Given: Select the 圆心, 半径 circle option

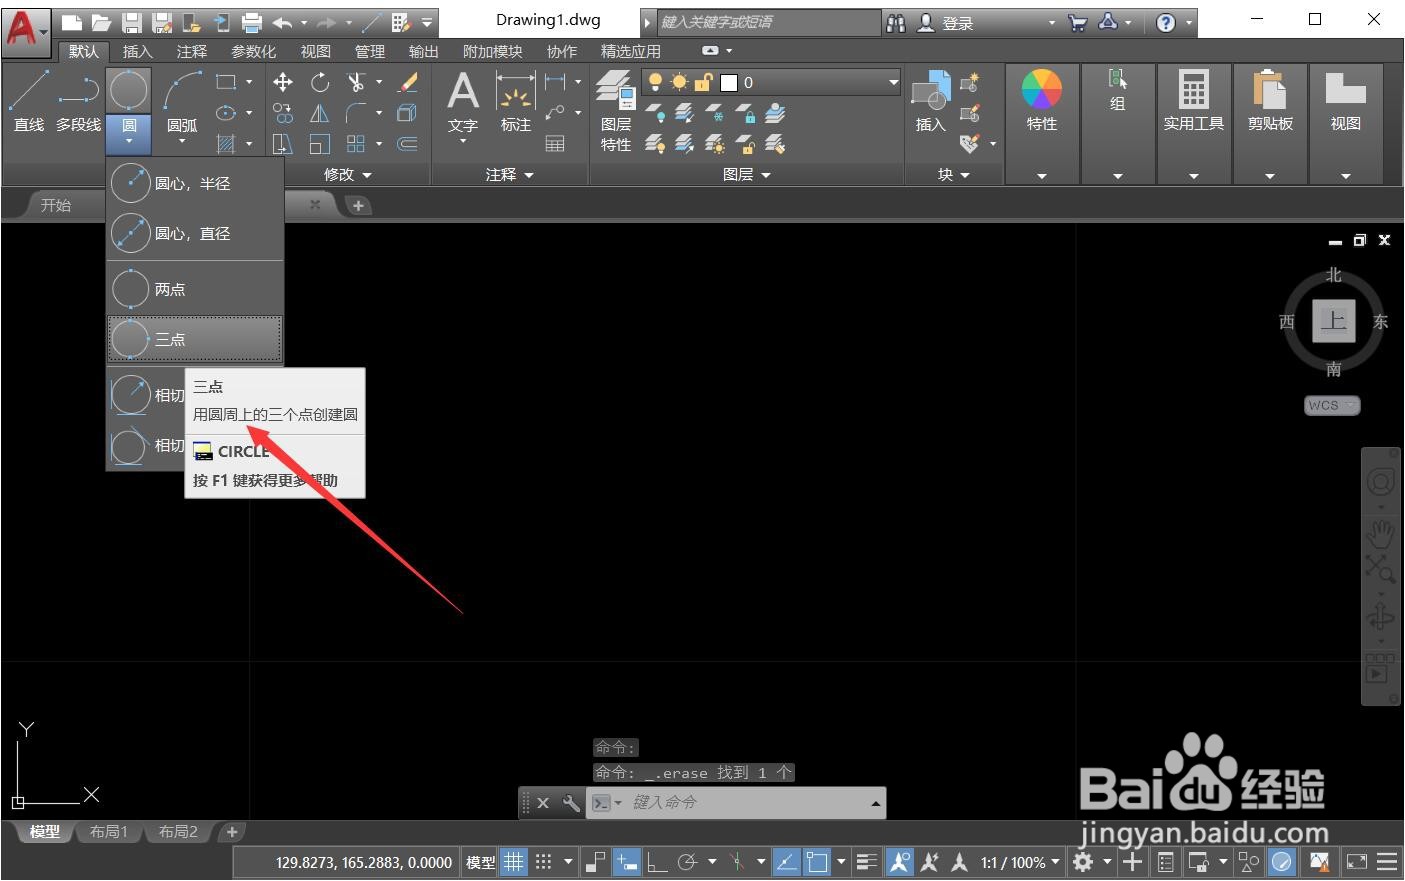Looking at the screenshot, I should 195,183.
